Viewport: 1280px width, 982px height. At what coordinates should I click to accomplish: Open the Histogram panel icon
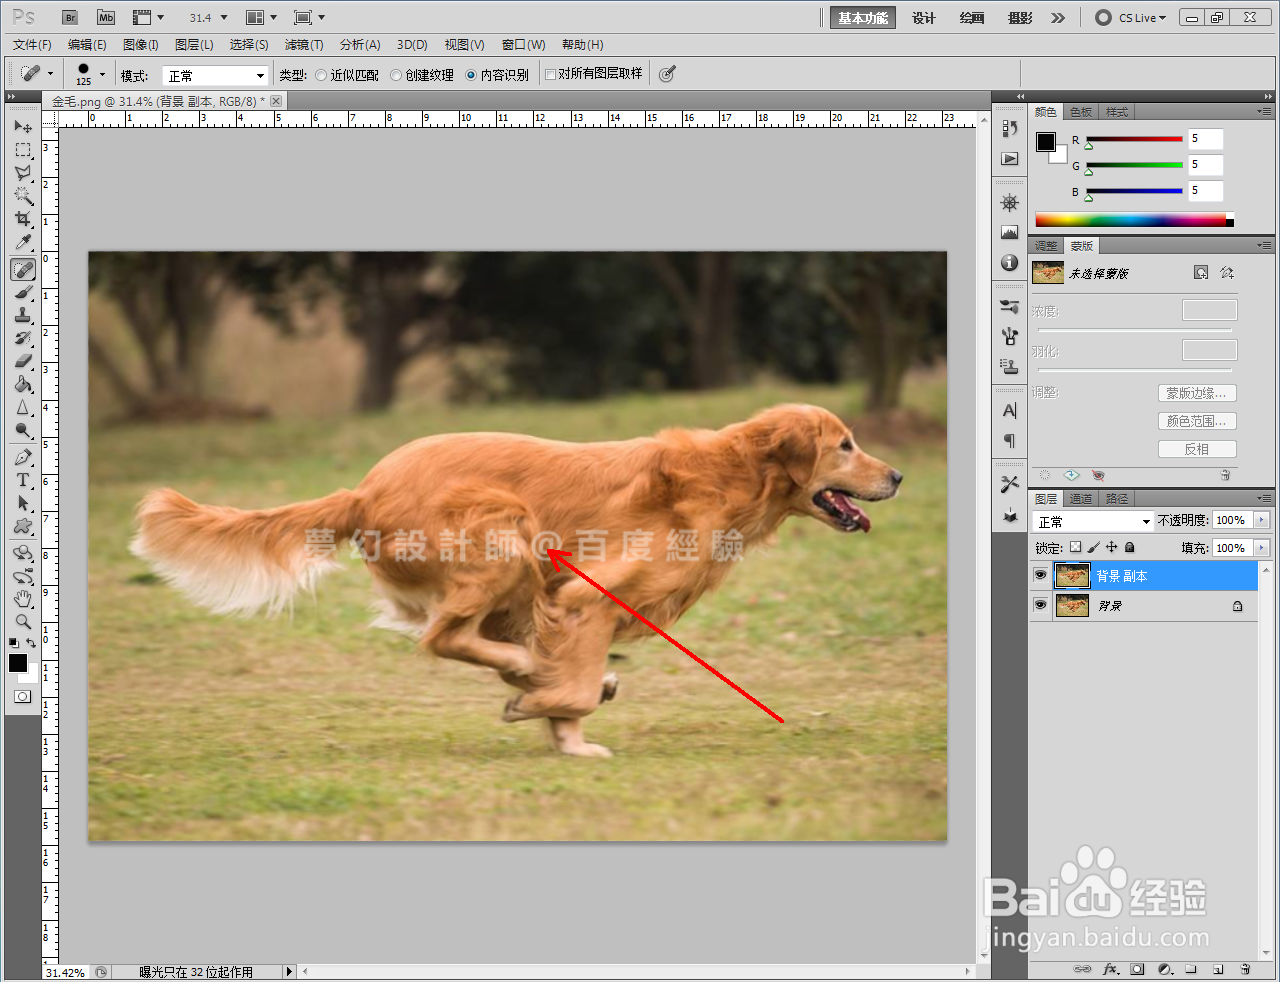(x=1010, y=233)
